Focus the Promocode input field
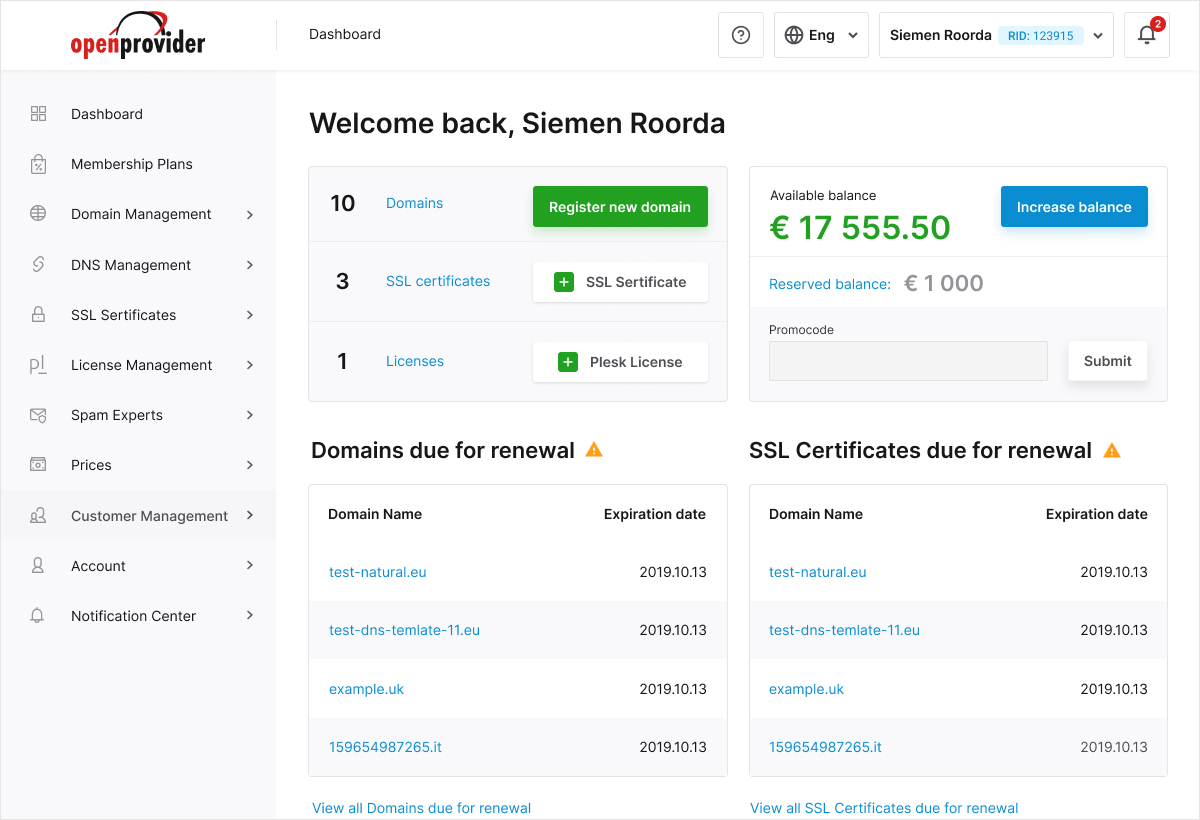 (908, 361)
